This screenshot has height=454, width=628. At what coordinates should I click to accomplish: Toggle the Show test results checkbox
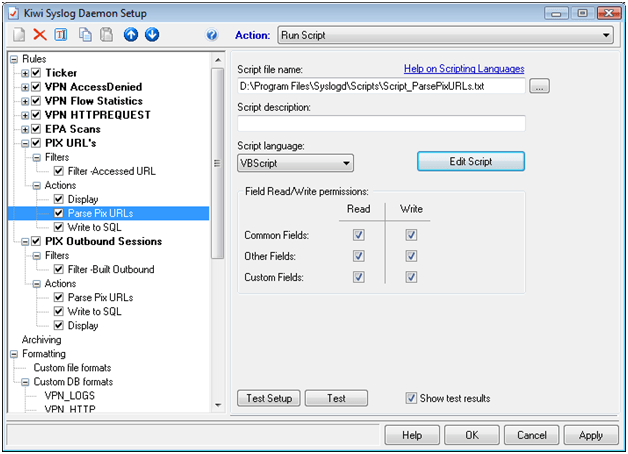pos(412,398)
